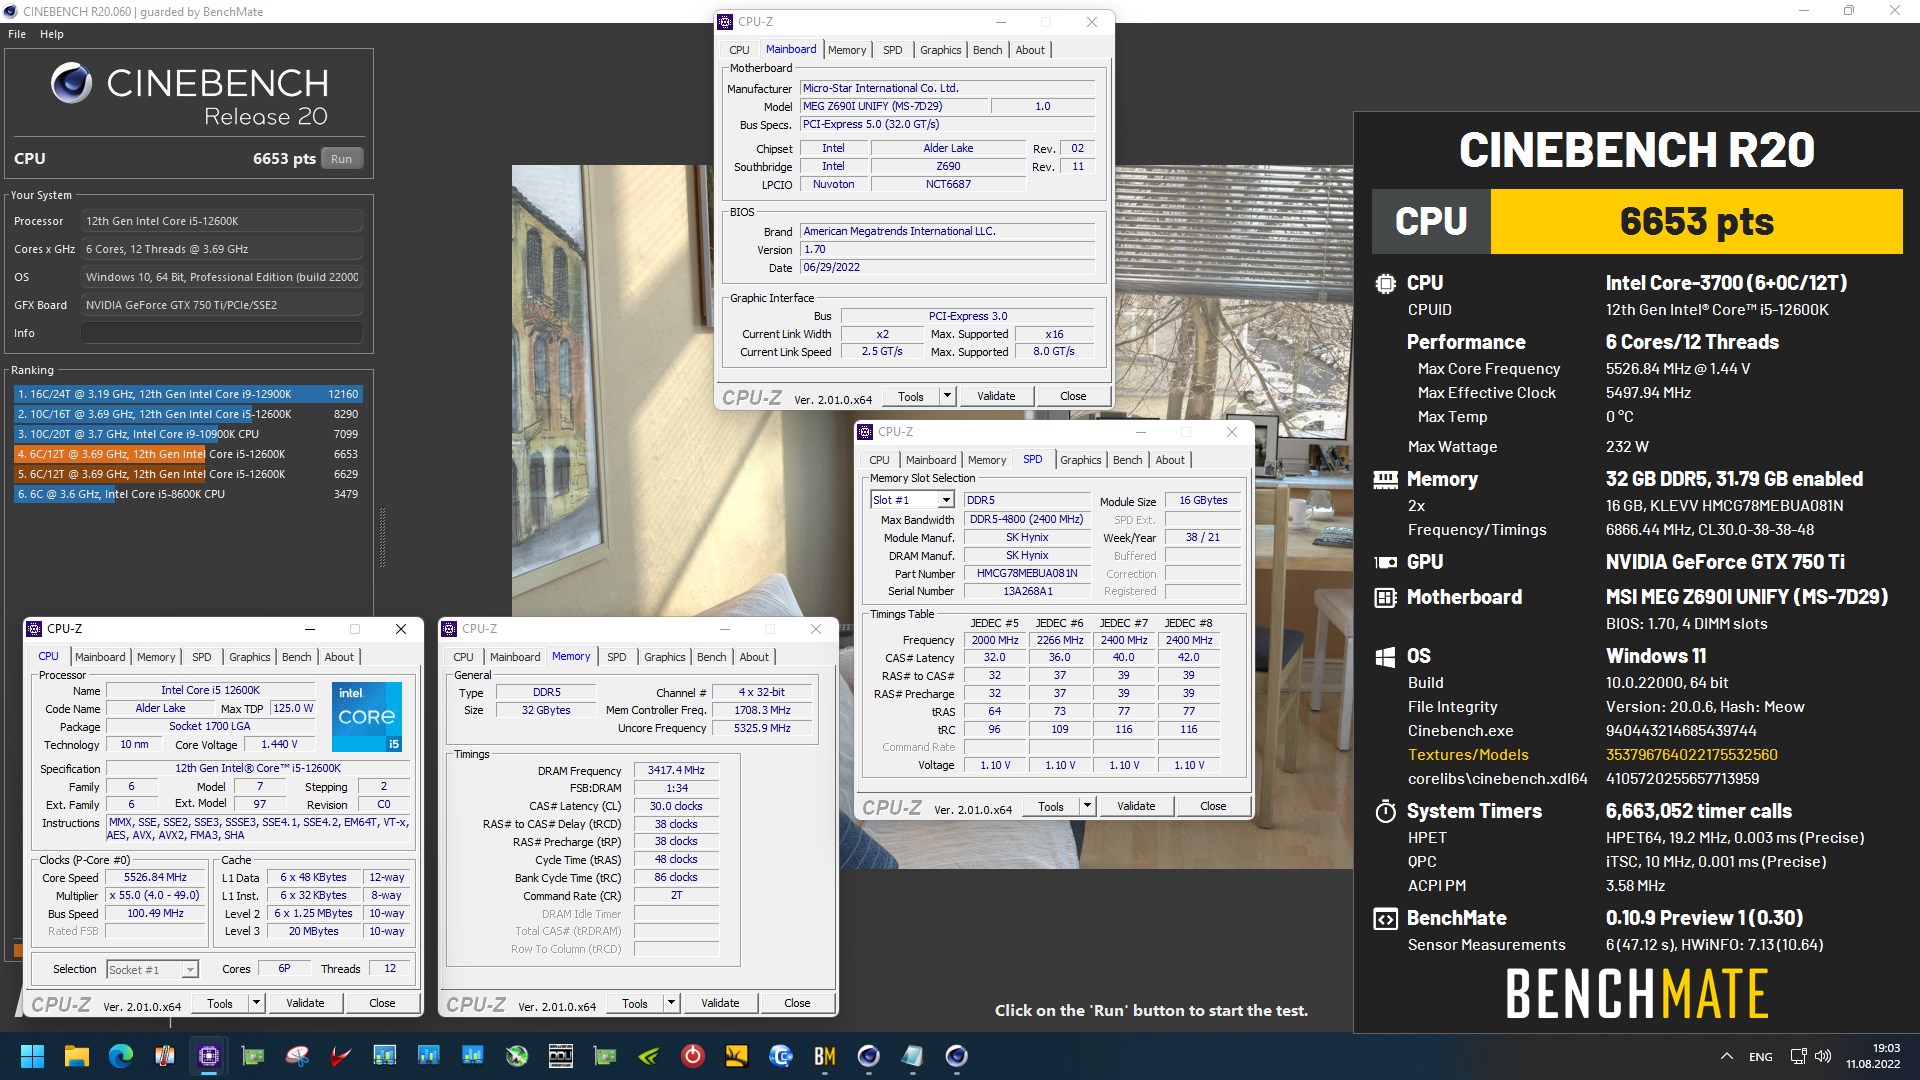
Task: Expand Tools dropdown arrow in CPU-Z SPD window
Action: pyautogui.click(x=1087, y=806)
